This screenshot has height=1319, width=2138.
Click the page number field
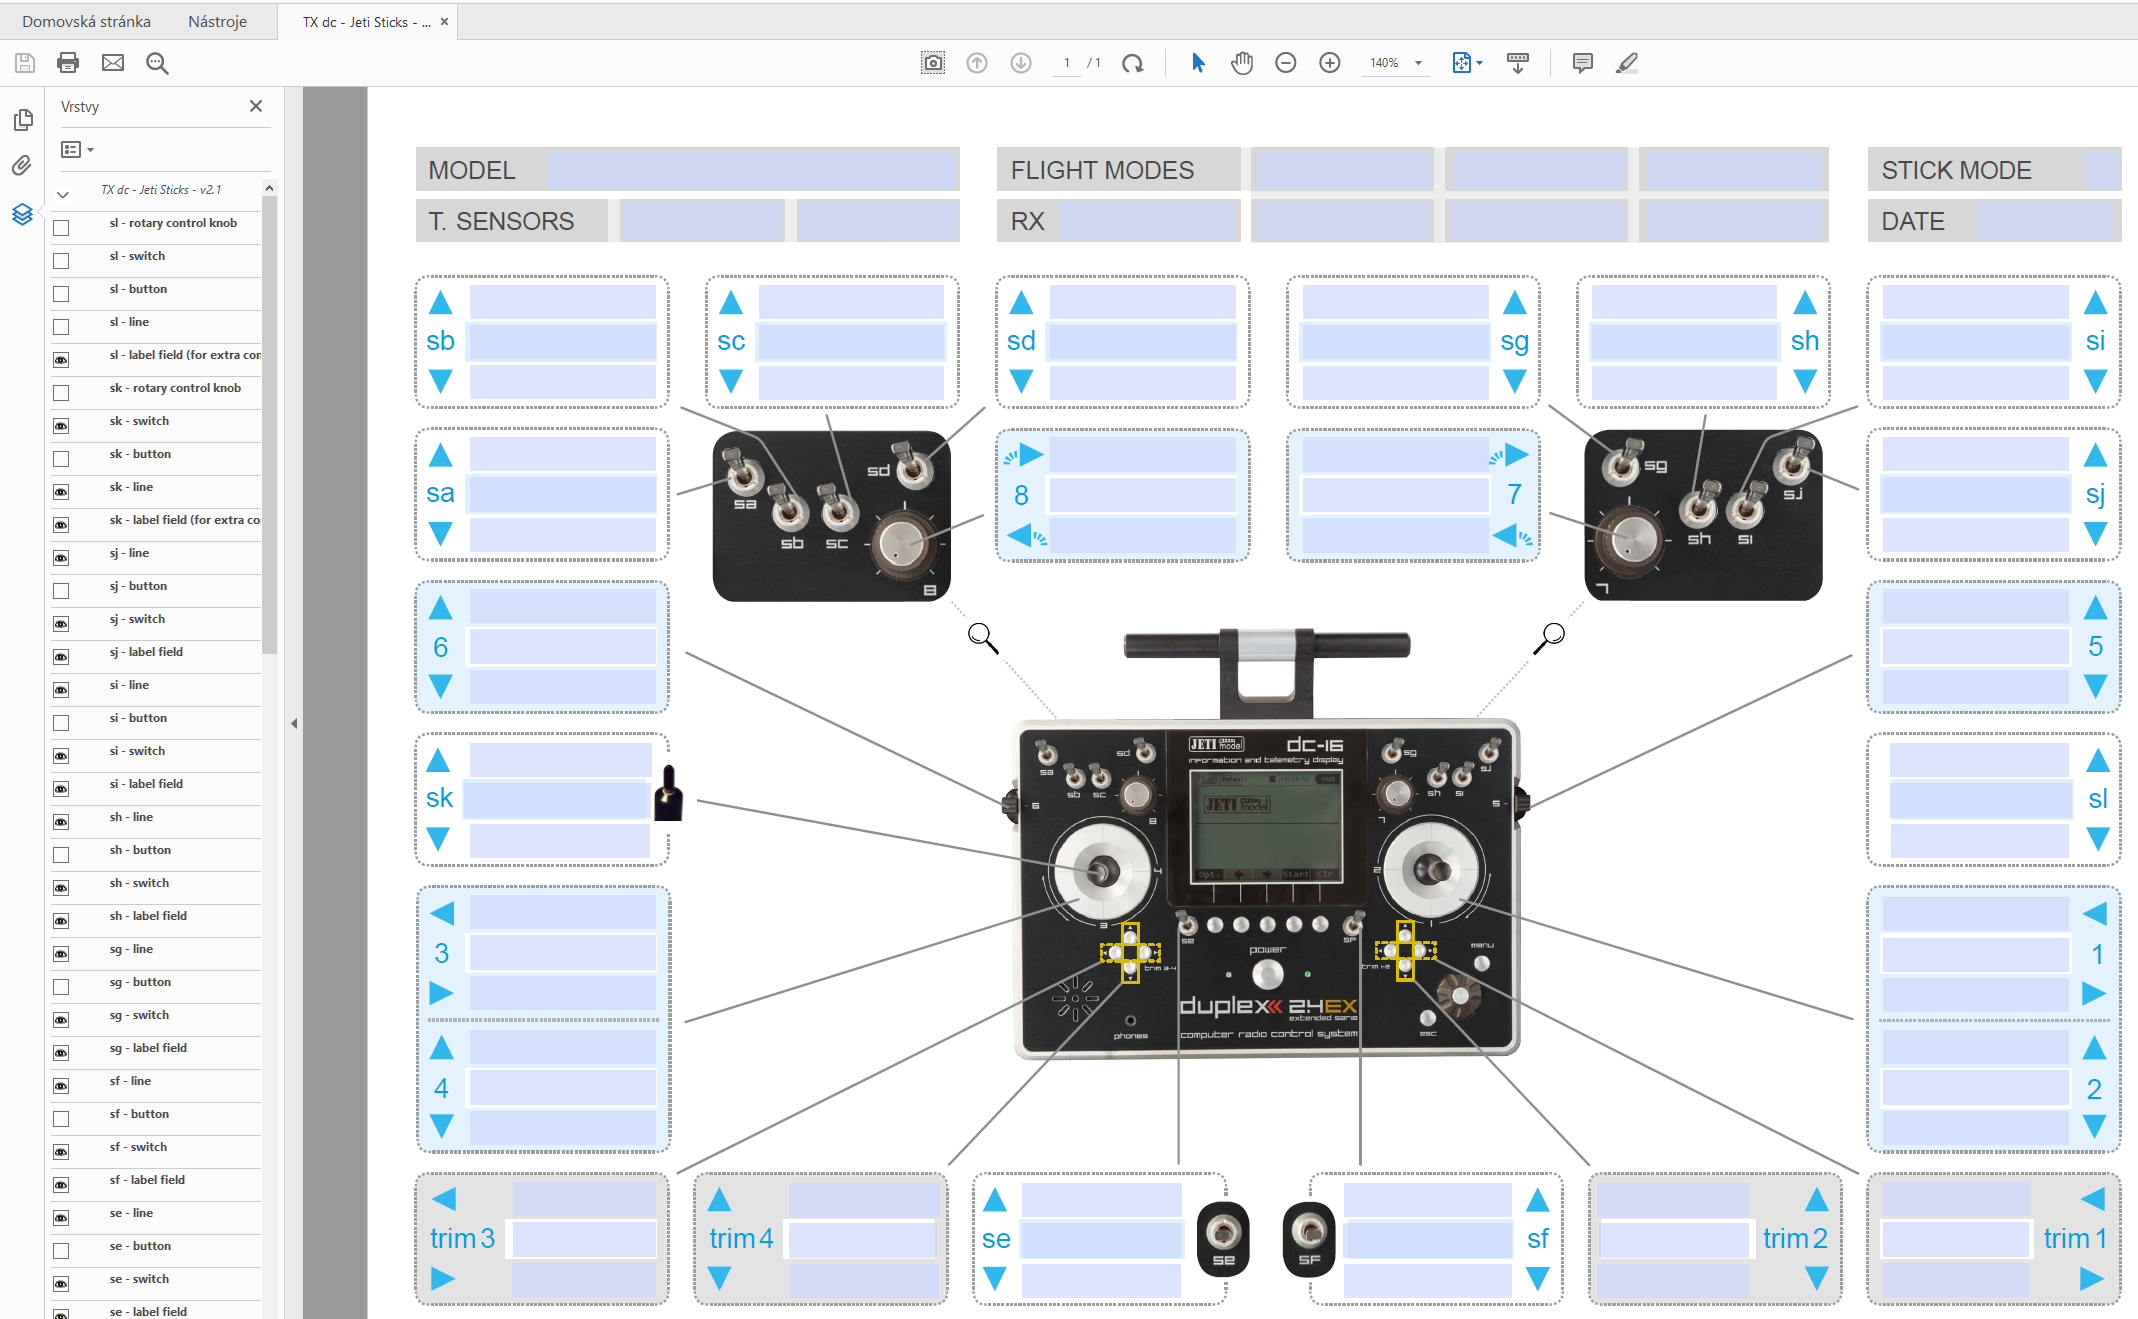pos(1067,63)
